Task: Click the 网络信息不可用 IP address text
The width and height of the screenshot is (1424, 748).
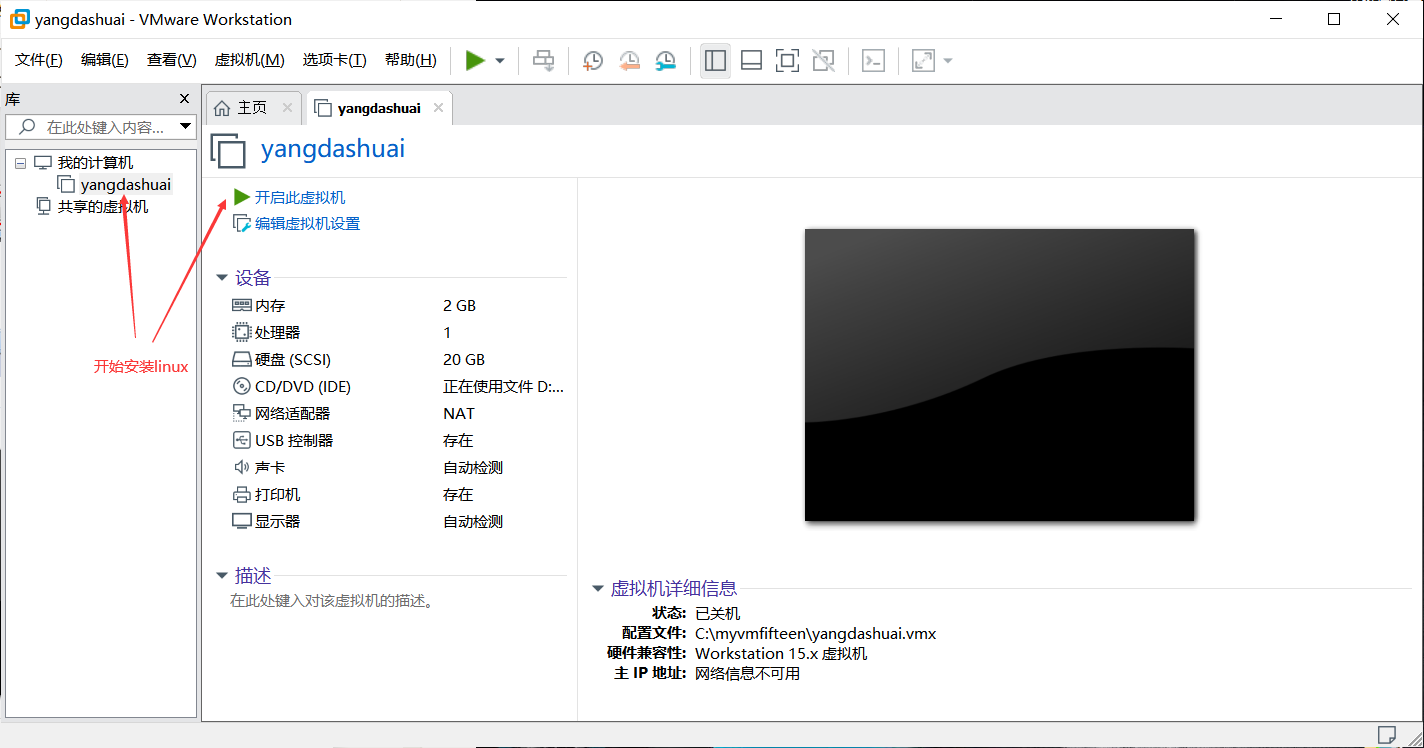Action: click(x=747, y=673)
